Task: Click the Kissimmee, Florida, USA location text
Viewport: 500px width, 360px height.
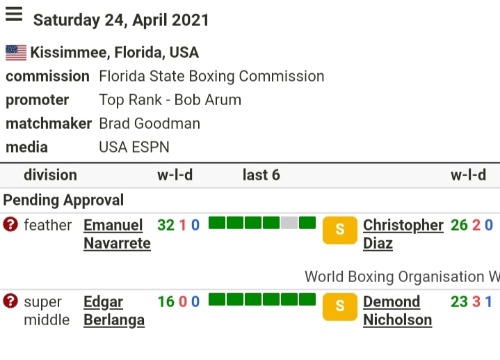Action: pos(114,53)
